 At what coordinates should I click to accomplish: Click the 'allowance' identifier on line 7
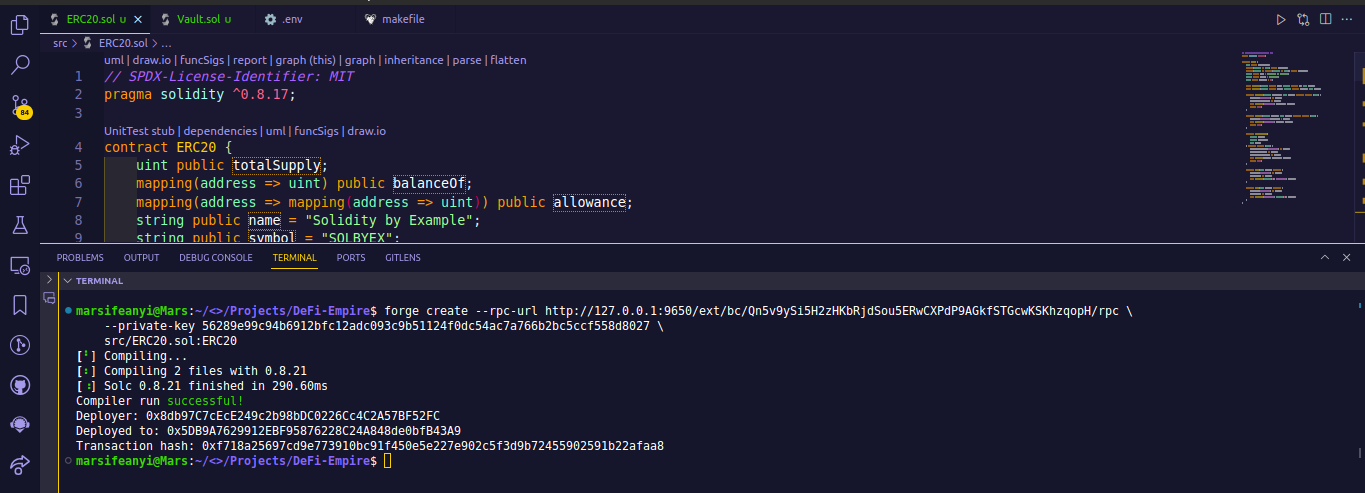589,202
